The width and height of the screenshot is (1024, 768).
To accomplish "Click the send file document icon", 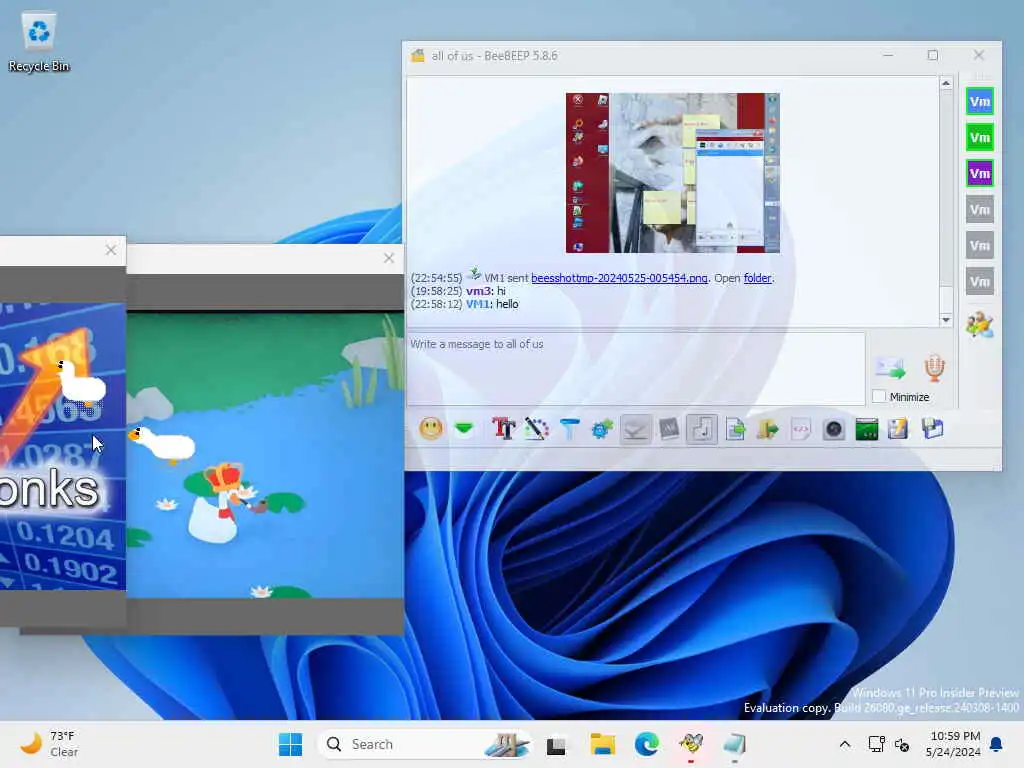I will coord(735,429).
